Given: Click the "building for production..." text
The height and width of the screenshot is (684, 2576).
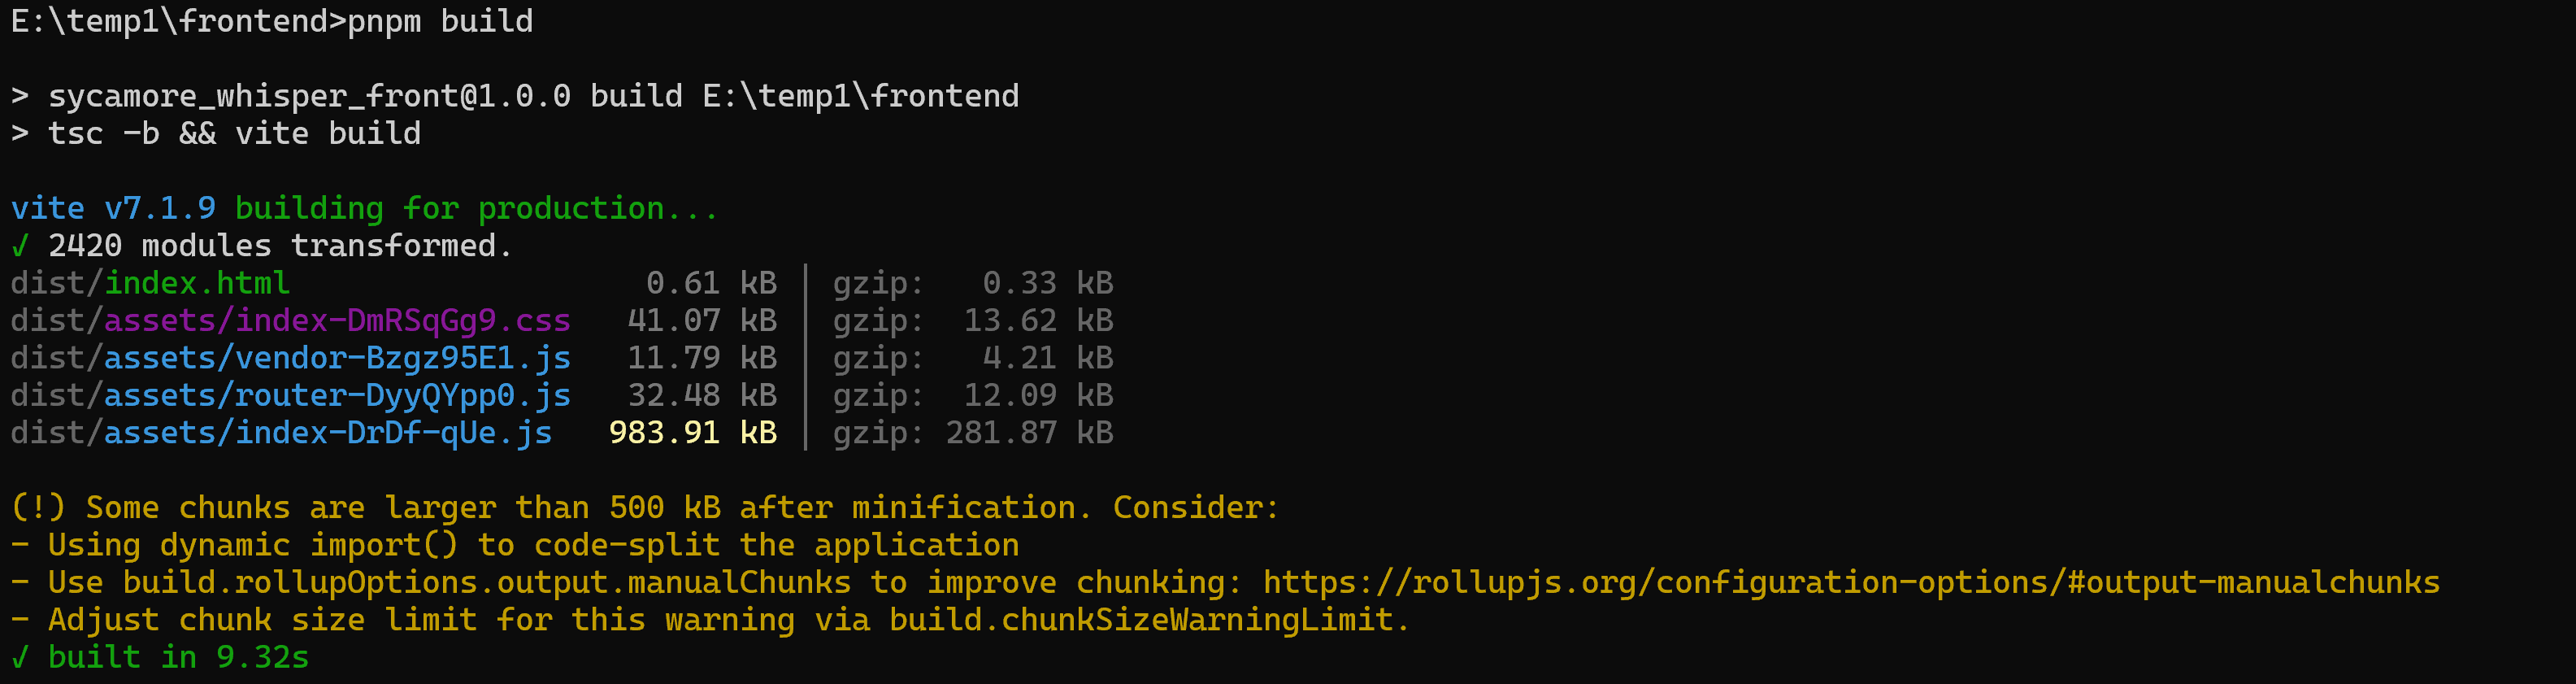Looking at the screenshot, I should (476, 209).
